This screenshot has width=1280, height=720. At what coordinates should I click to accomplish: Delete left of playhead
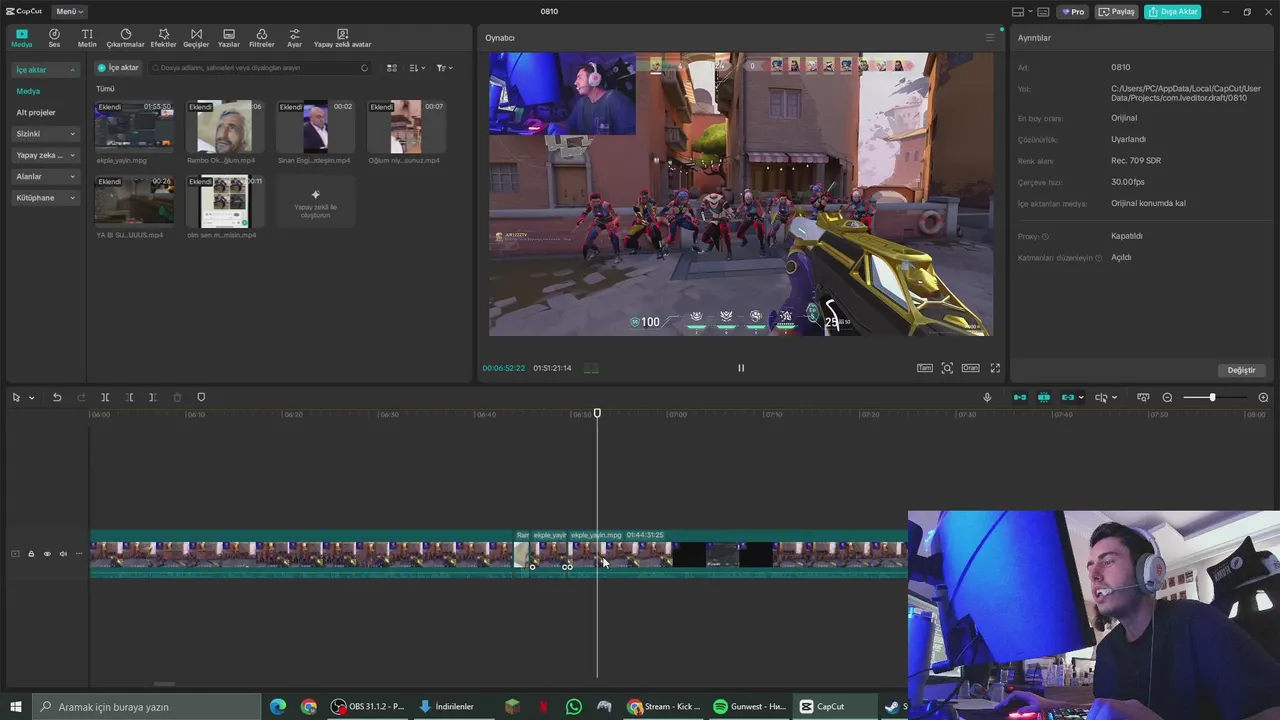tap(129, 398)
